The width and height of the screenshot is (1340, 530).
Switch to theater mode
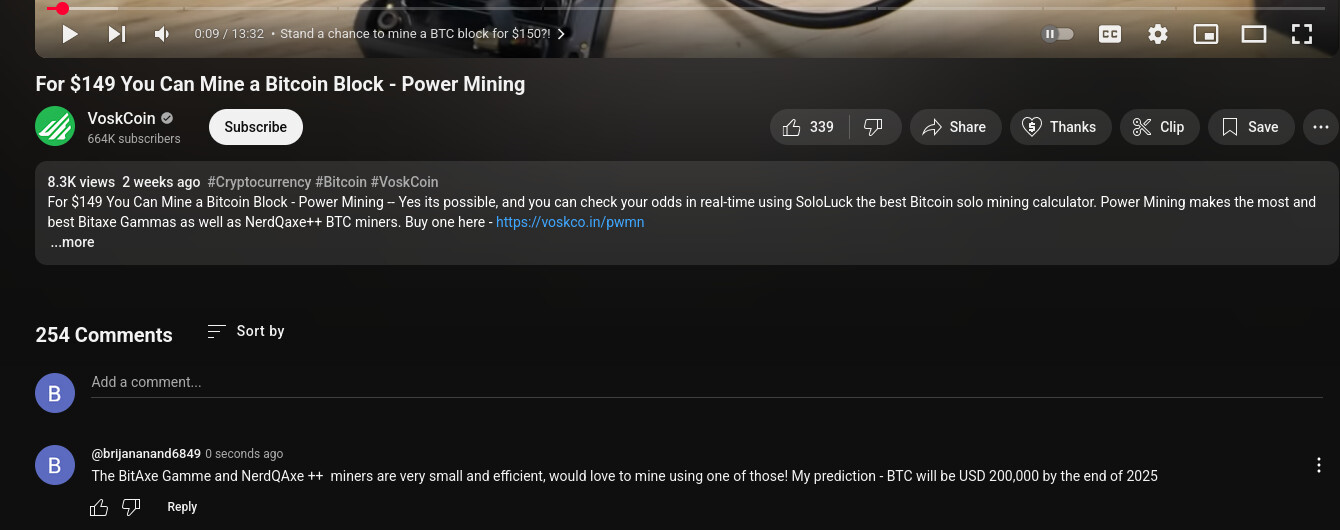click(1254, 34)
